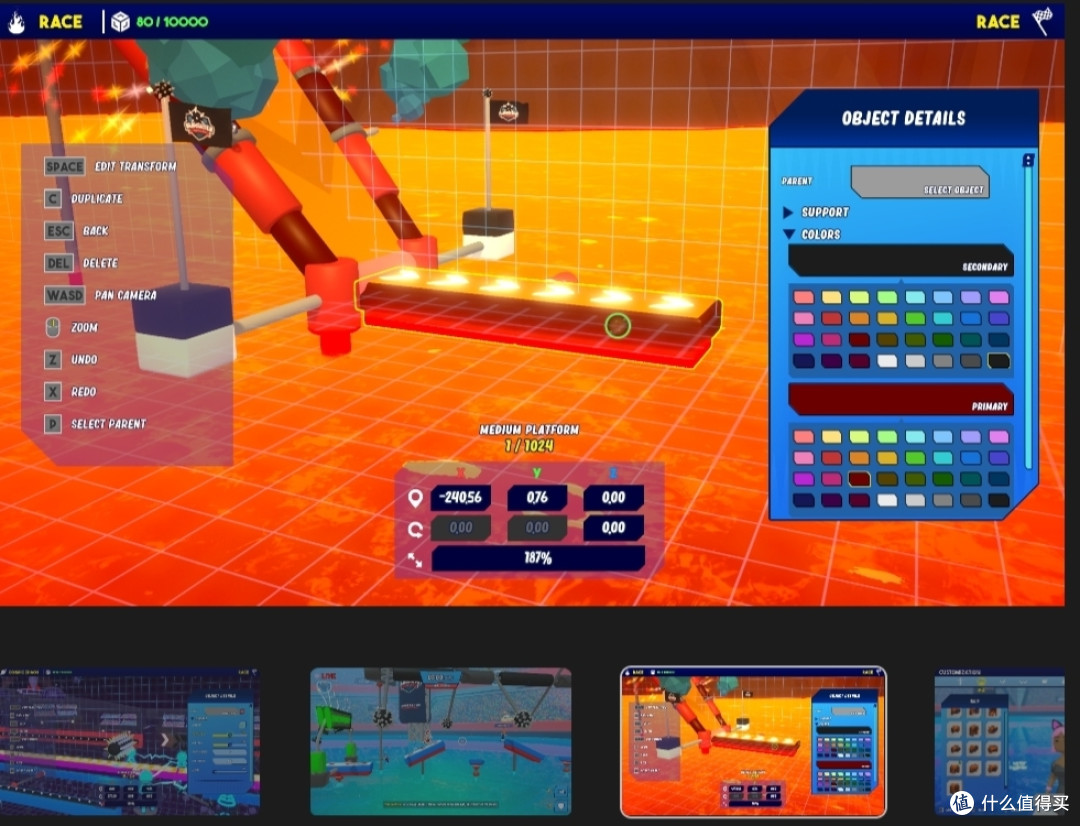The height and width of the screenshot is (826, 1080).
Task: Click the C key Duplicate icon
Action: click(x=53, y=198)
